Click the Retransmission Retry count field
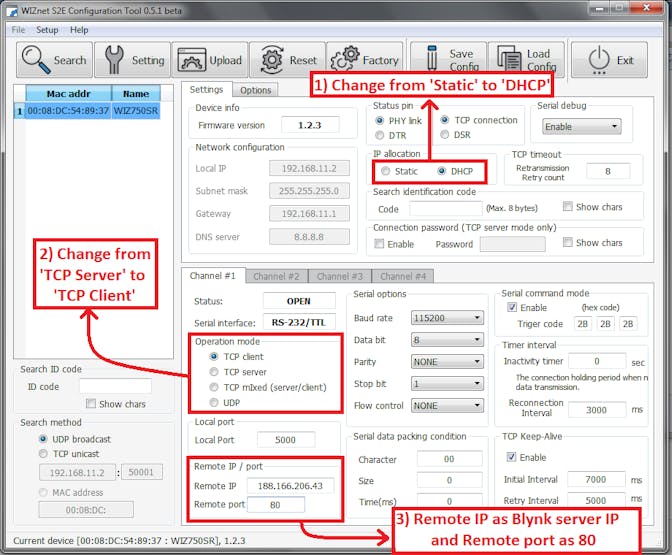The image size is (672, 555). point(608,171)
